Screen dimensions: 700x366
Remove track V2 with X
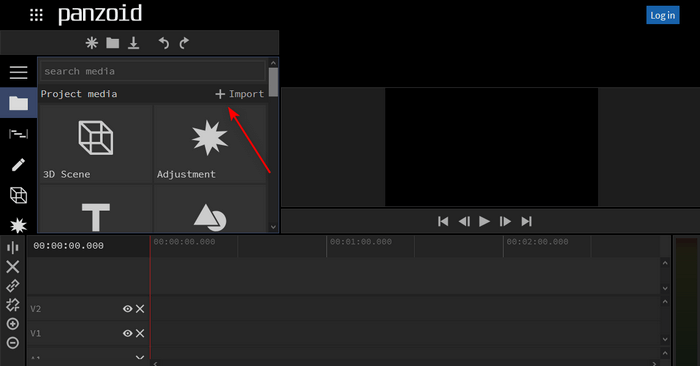point(140,309)
